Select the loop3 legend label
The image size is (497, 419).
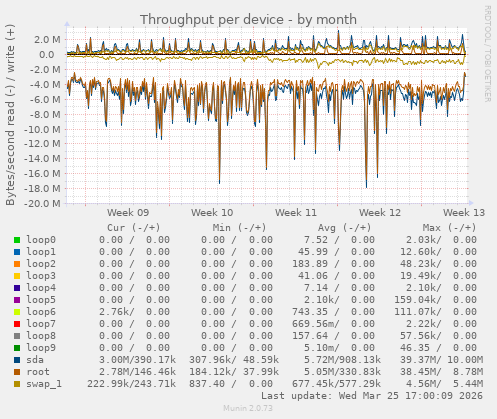click(x=41, y=276)
